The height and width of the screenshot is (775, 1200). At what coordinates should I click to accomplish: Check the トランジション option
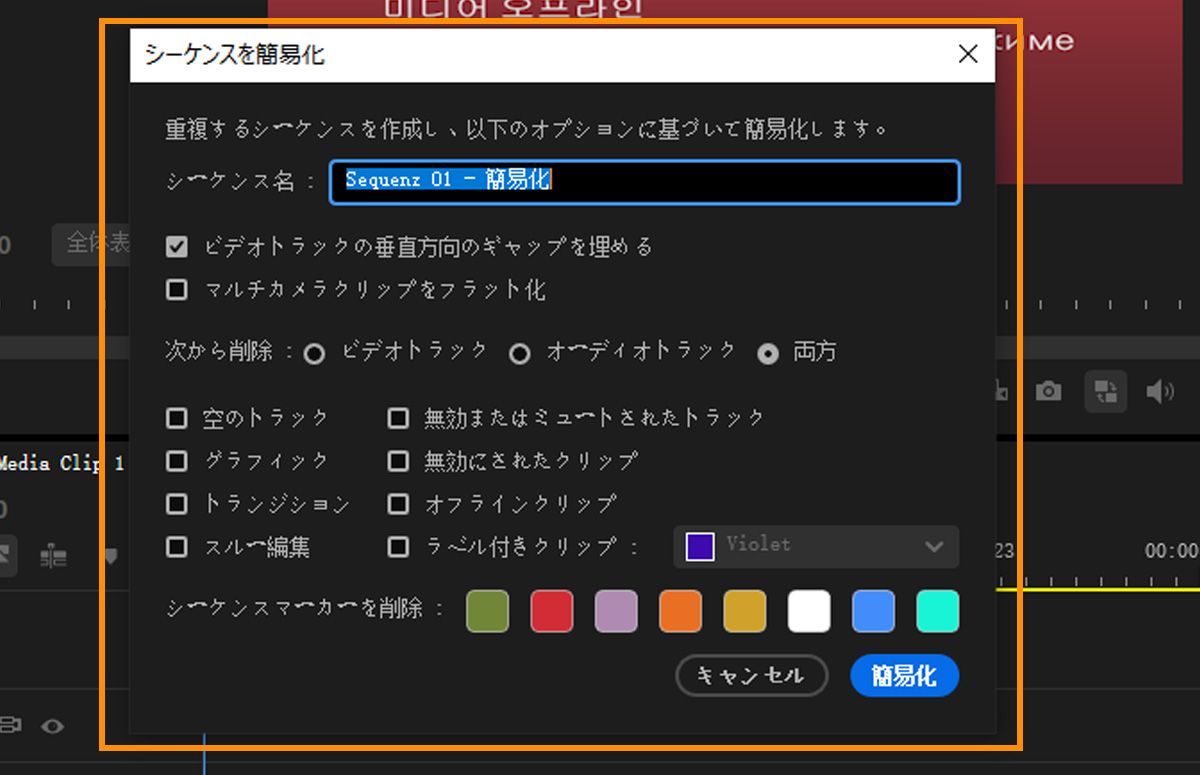(177, 504)
